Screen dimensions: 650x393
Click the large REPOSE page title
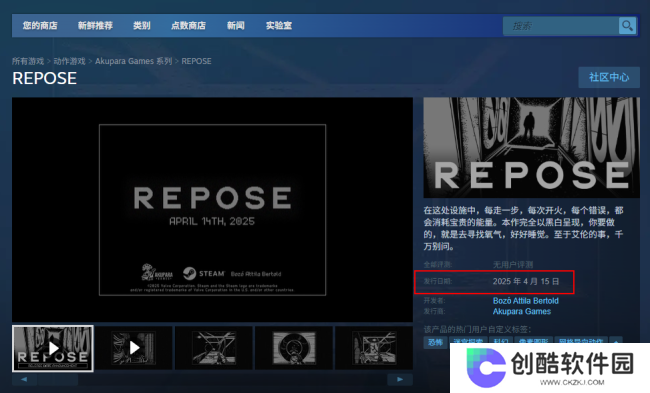(44, 78)
